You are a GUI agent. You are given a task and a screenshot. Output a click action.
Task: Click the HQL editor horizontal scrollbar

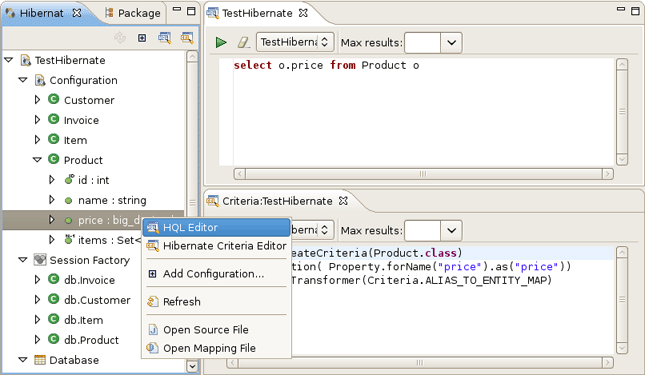pos(424,174)
